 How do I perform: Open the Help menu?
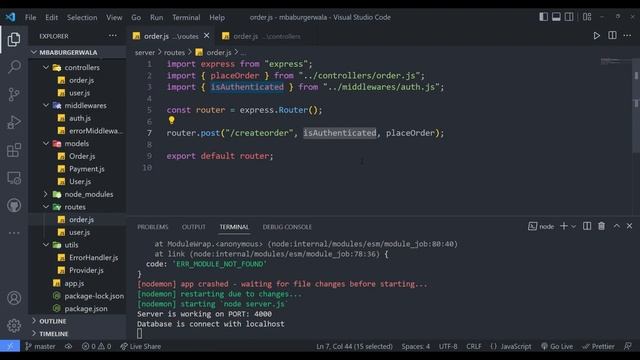tap(217, 17)
